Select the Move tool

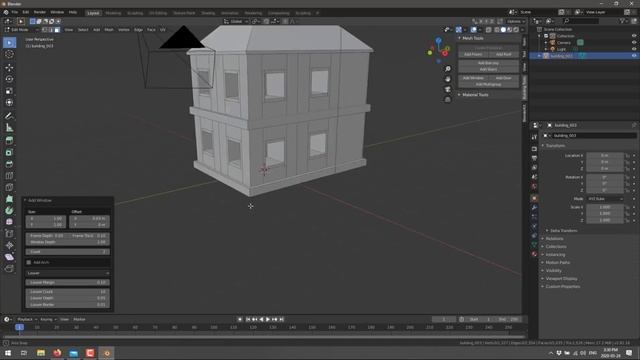click(9, 67)
